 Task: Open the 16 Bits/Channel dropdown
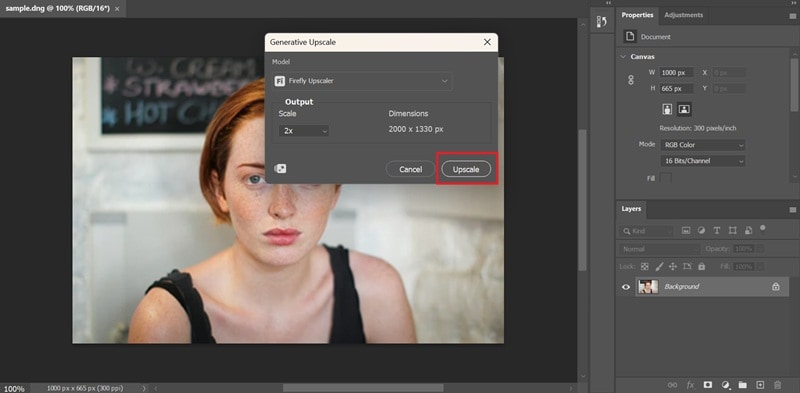pyautogui.click(x=703, y=161)
